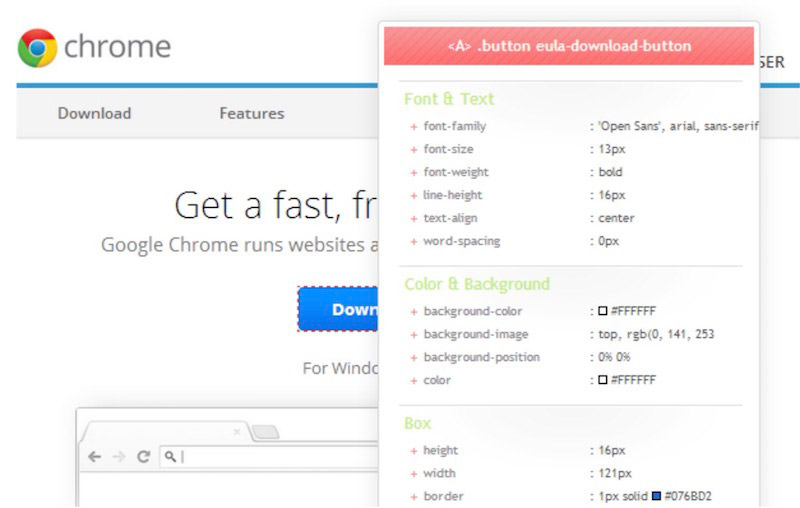The image size is (800, 508).
Task: Click the search magnifier icon in address bar
Action: (170, 456)
